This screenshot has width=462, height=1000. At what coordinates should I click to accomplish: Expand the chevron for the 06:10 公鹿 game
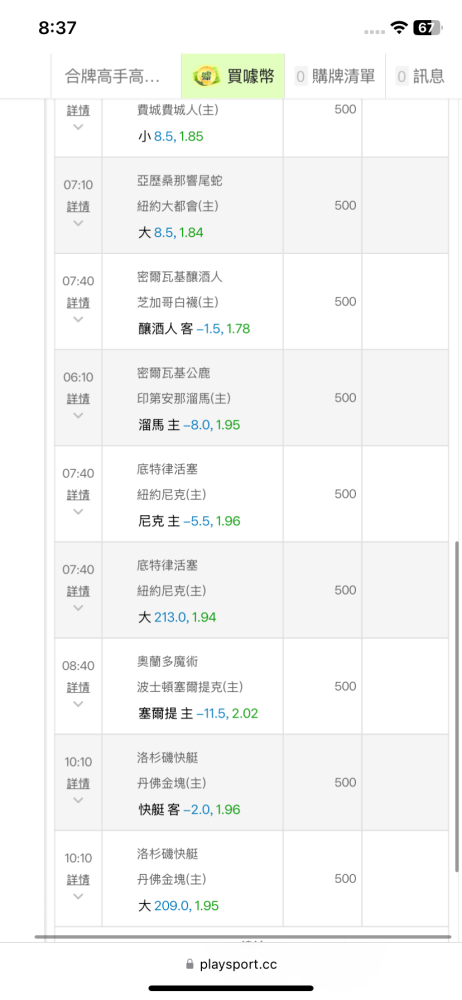[78, 415]
